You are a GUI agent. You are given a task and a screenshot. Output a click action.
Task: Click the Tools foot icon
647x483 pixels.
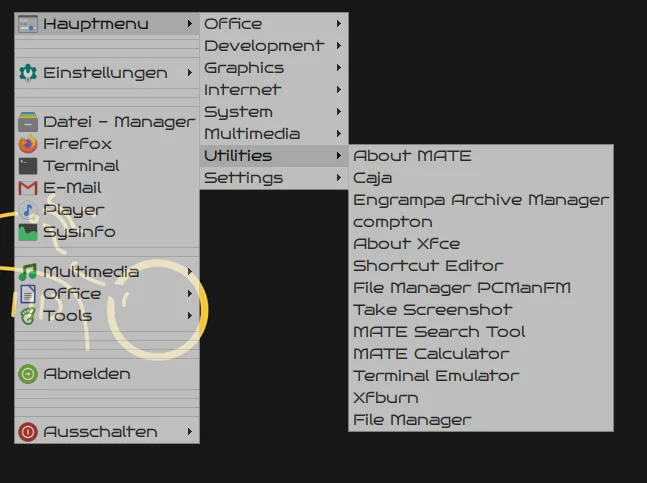coord(28,316)
